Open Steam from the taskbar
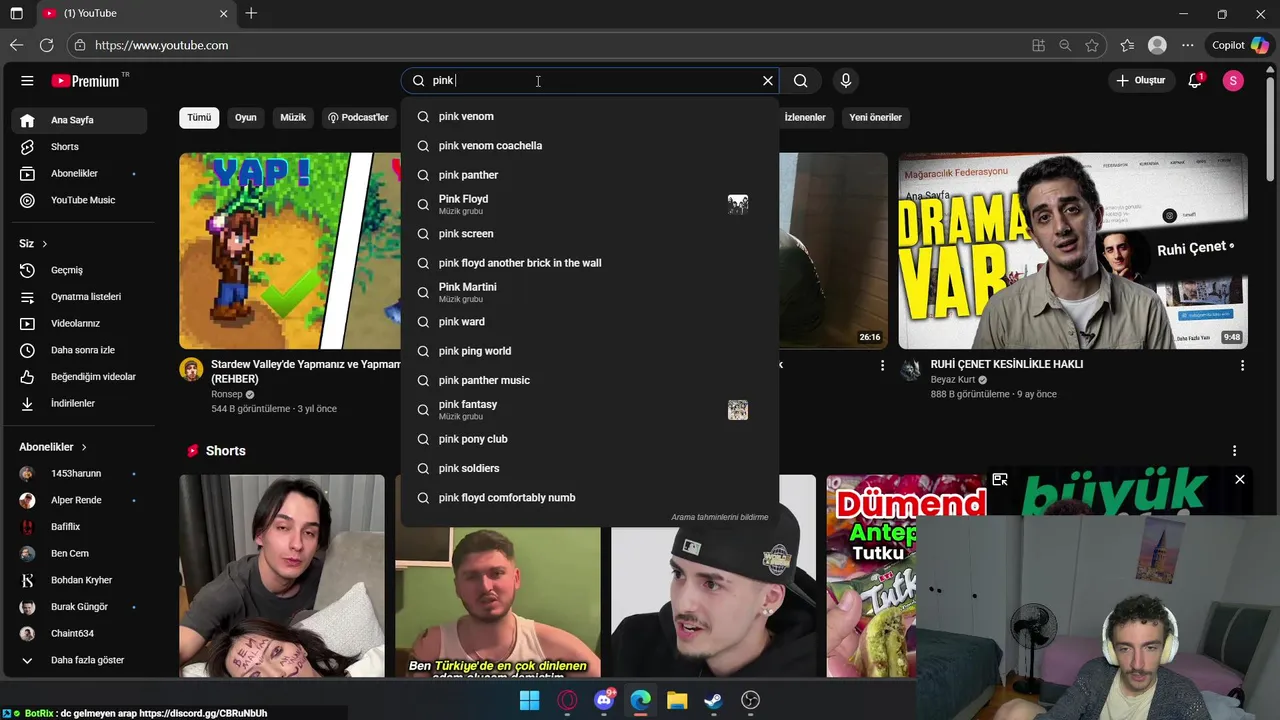1280x720 pixels. (714, 701)
